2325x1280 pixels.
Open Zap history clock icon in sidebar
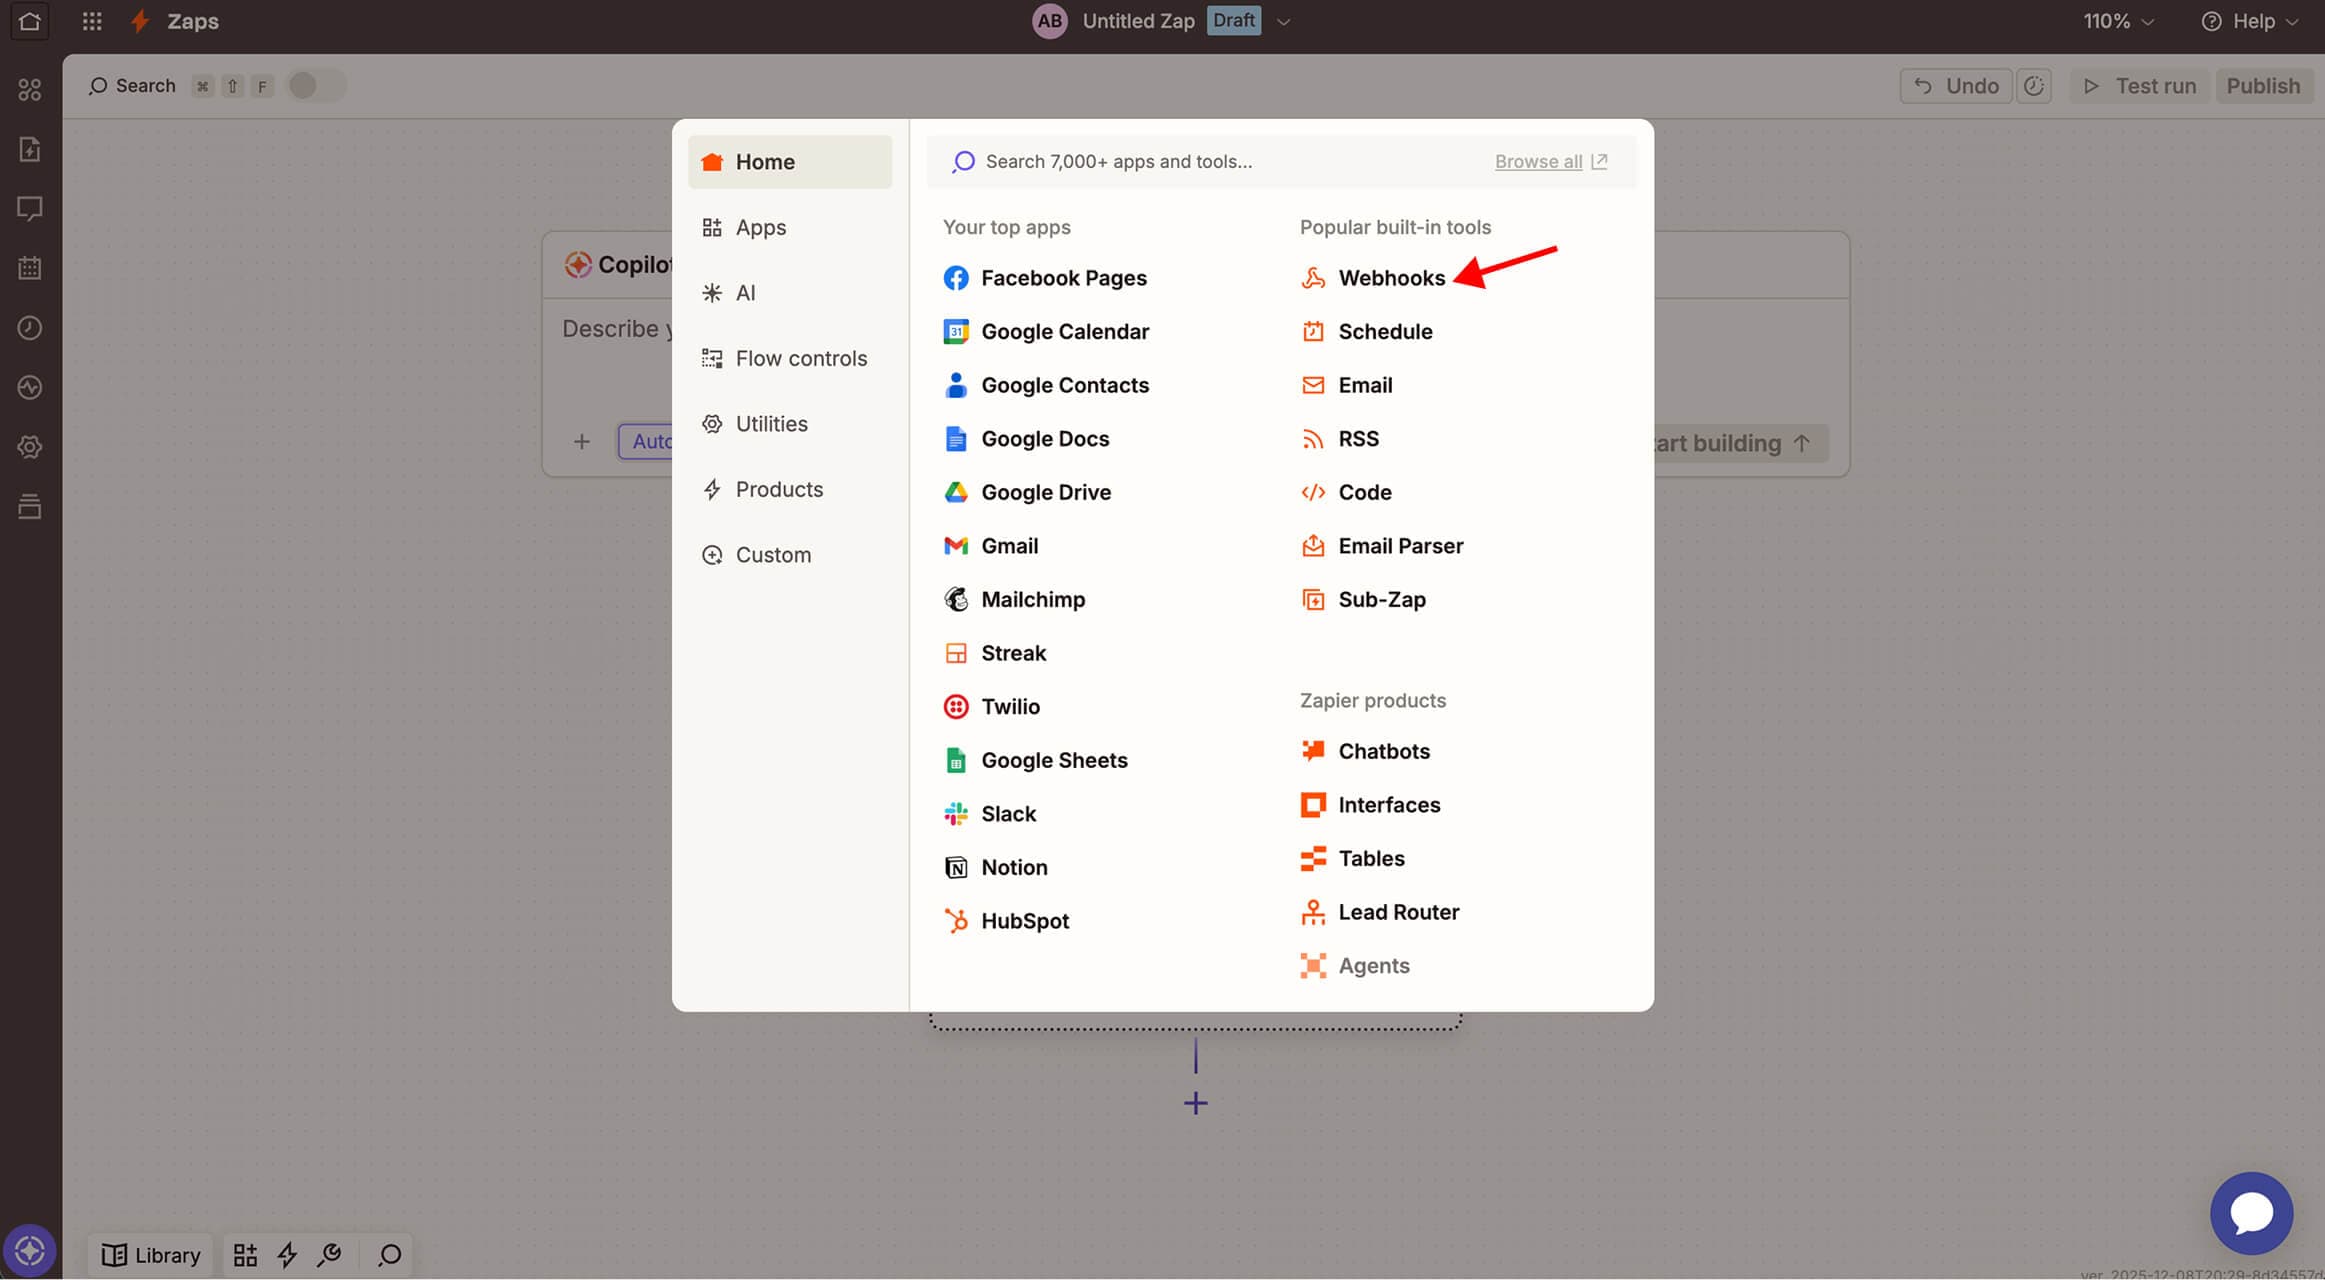coord(30,328)
